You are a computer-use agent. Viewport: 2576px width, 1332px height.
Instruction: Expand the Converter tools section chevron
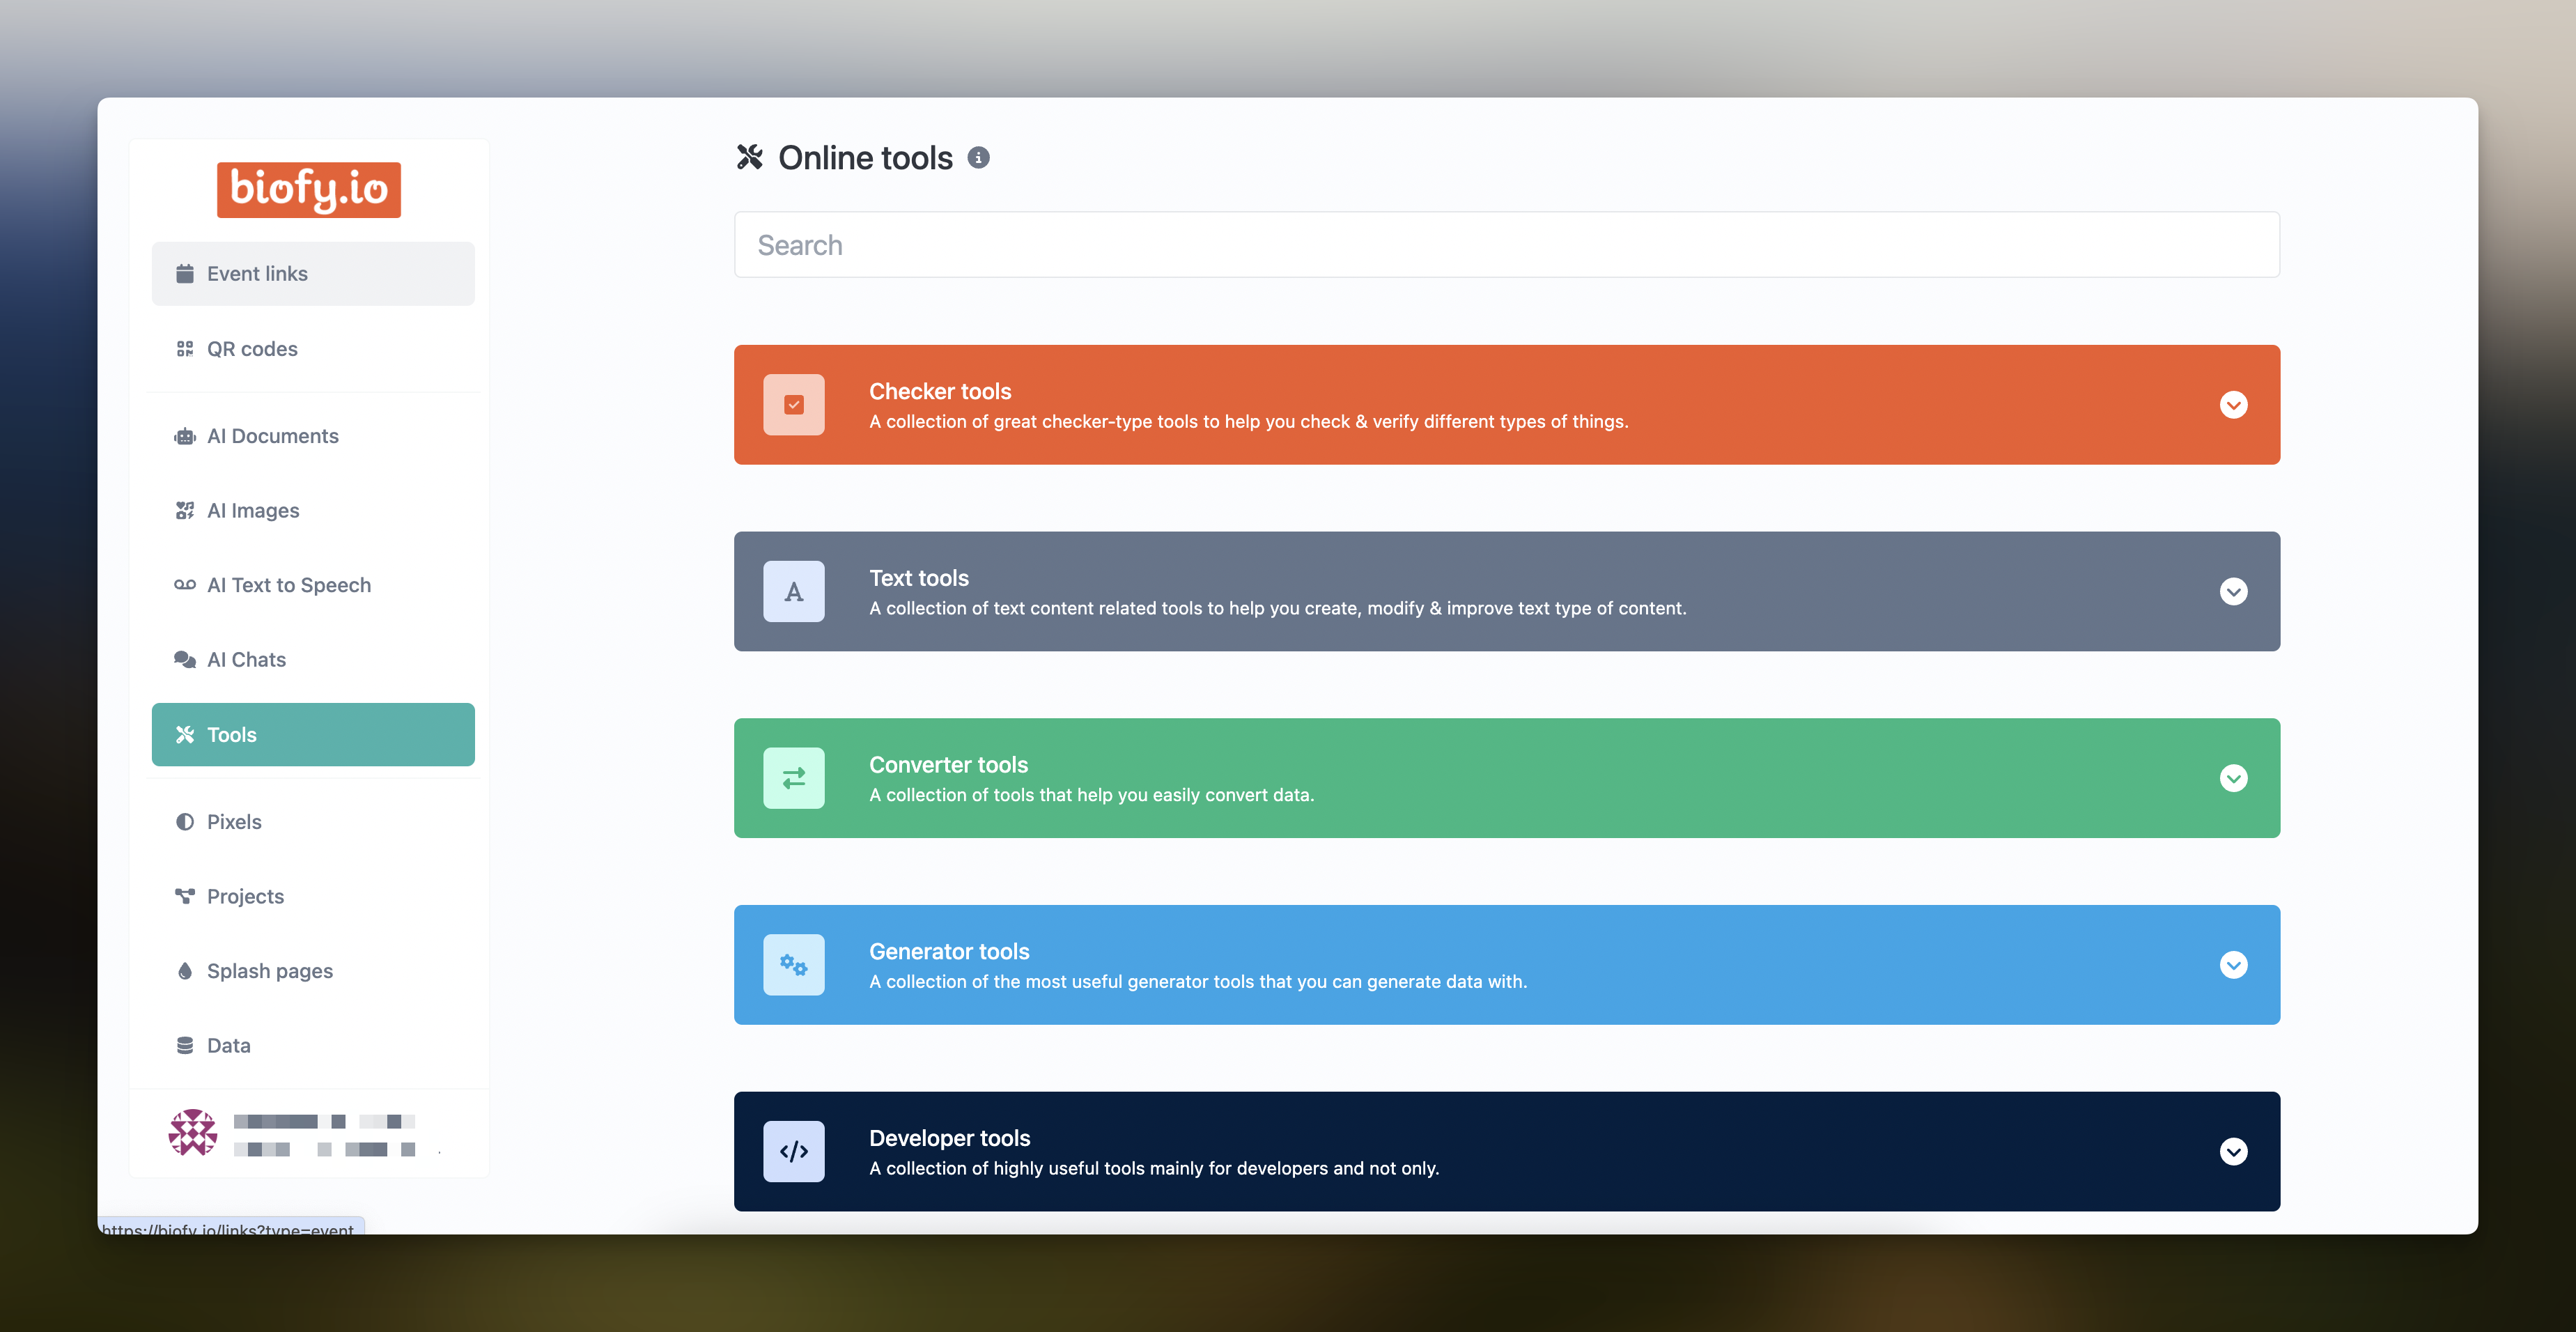[x=2233, y=778]
